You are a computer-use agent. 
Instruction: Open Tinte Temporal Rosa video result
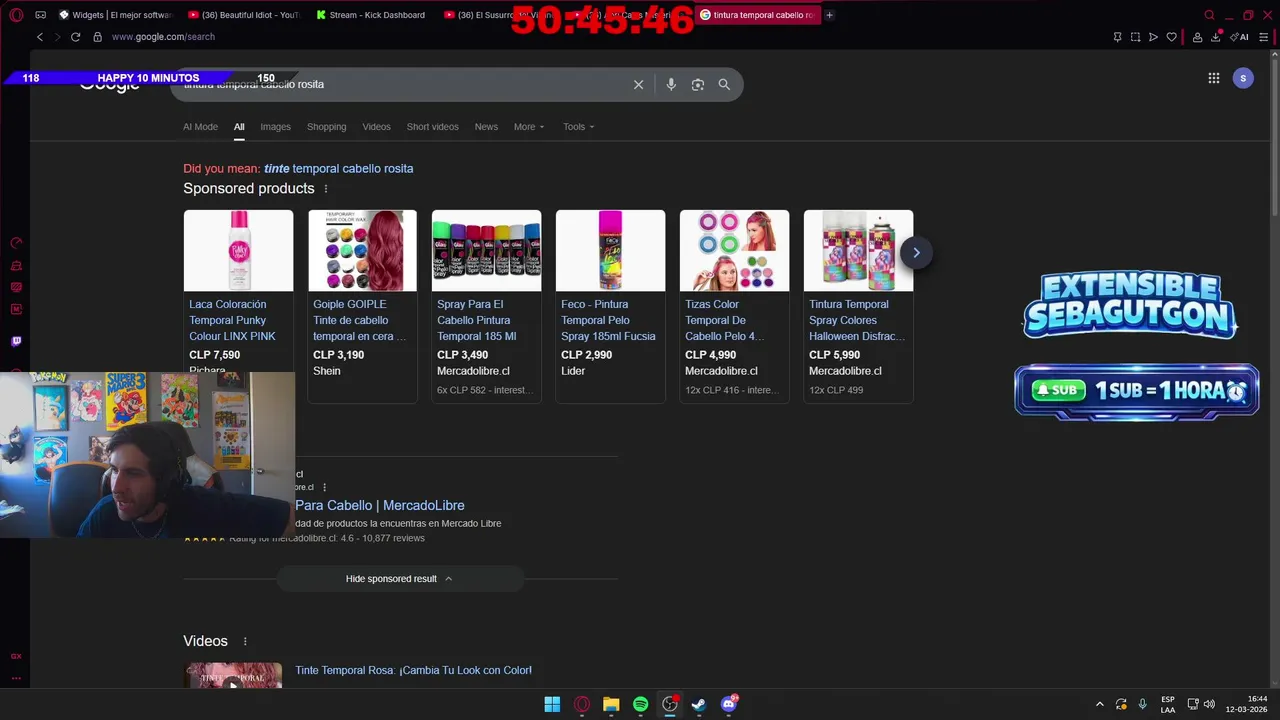[x=413, y=671]
